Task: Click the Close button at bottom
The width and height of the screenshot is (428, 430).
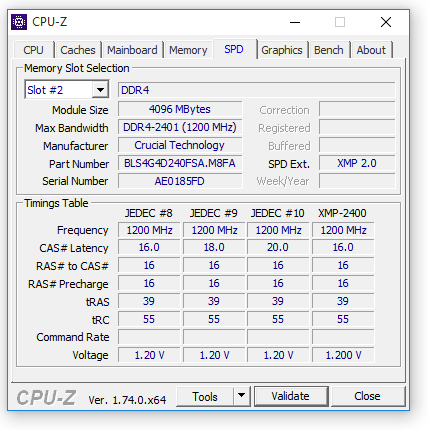Action: tap(367, 396)
